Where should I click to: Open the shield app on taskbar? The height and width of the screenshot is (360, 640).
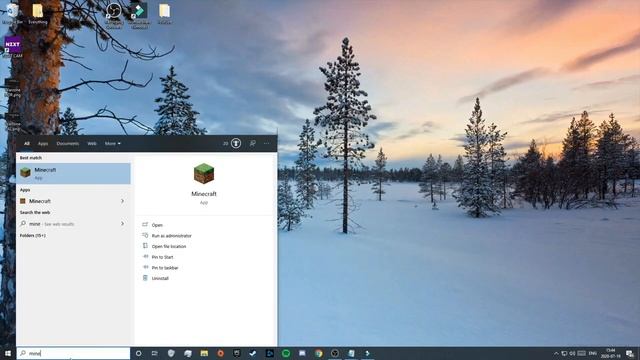(x=171, y=353)
